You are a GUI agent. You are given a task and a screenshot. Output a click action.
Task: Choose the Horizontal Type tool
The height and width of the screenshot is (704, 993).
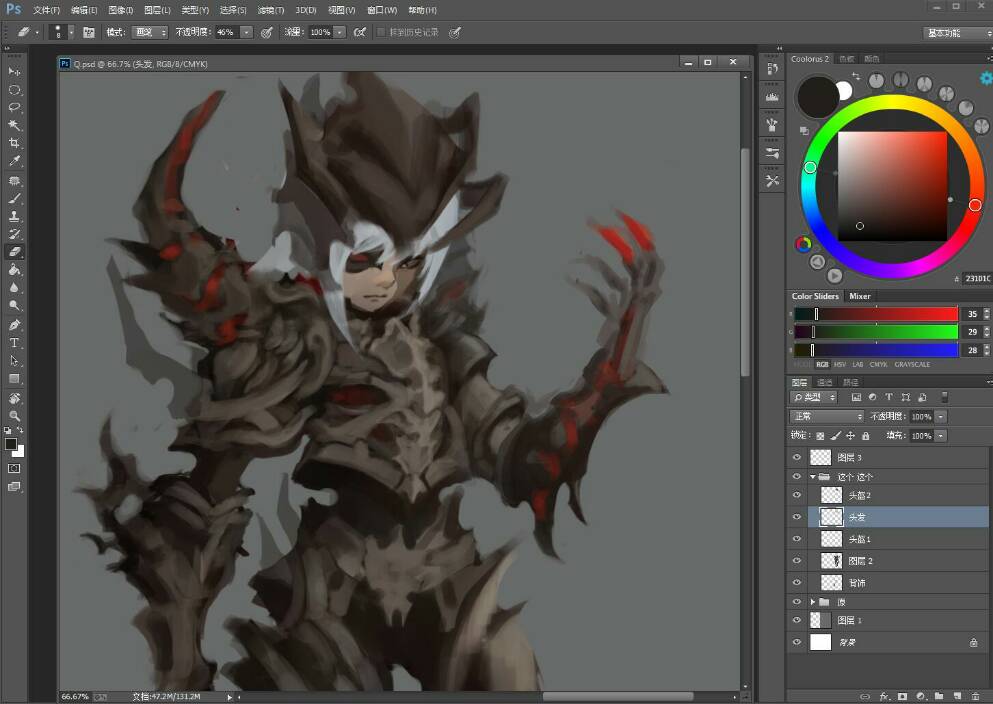point(14,343)
